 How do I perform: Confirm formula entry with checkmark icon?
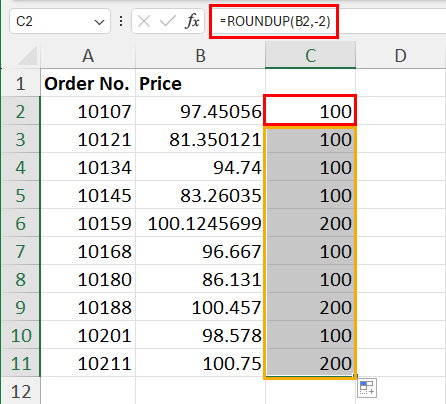168,22
